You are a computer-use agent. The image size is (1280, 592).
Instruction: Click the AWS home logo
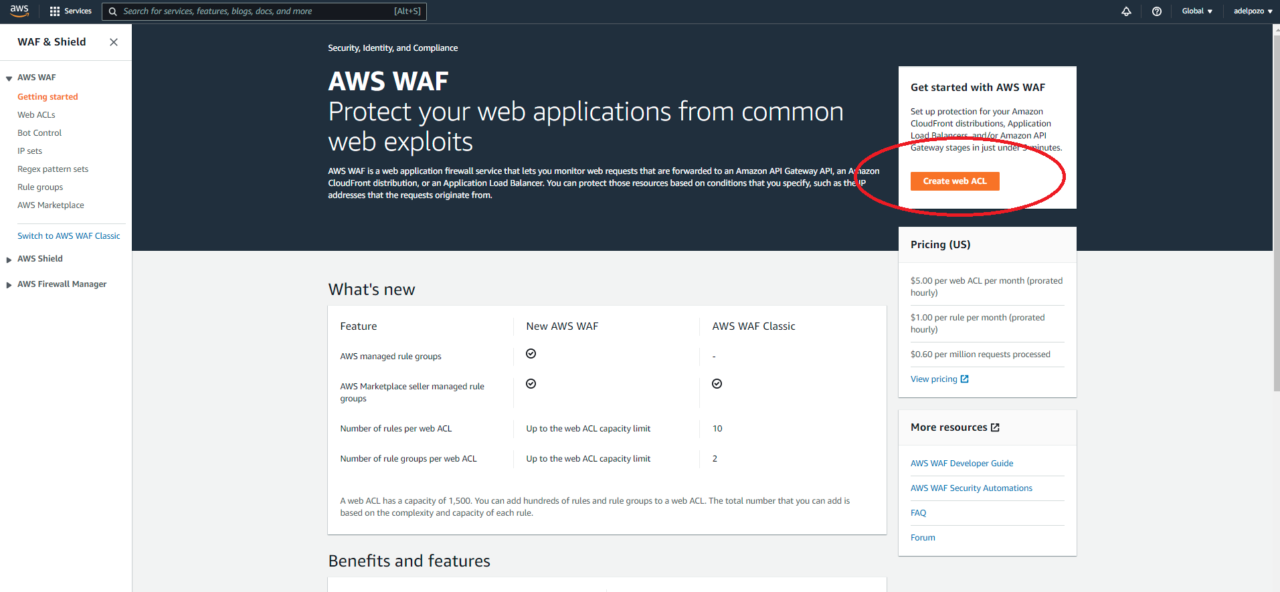(x=19, y=10)
